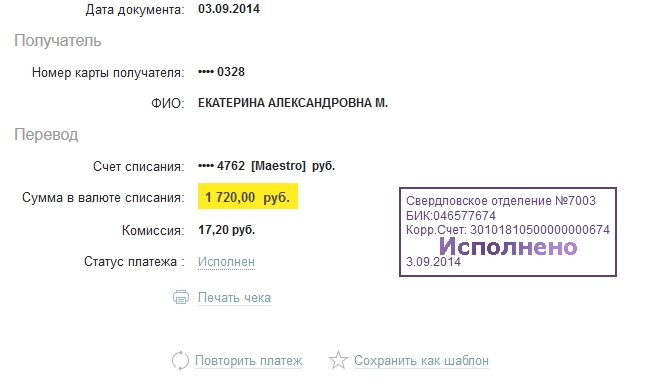The width and height of the screenshot is (657, 383).
Task: Click the yellow highlighted amount 1 720,00 руб.
Action: pyautogui.click(x=248, y=196)
